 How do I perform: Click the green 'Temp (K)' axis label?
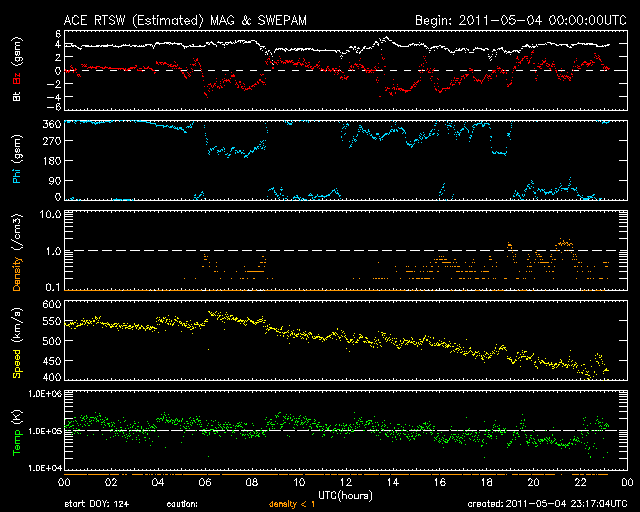pos(17,433)
